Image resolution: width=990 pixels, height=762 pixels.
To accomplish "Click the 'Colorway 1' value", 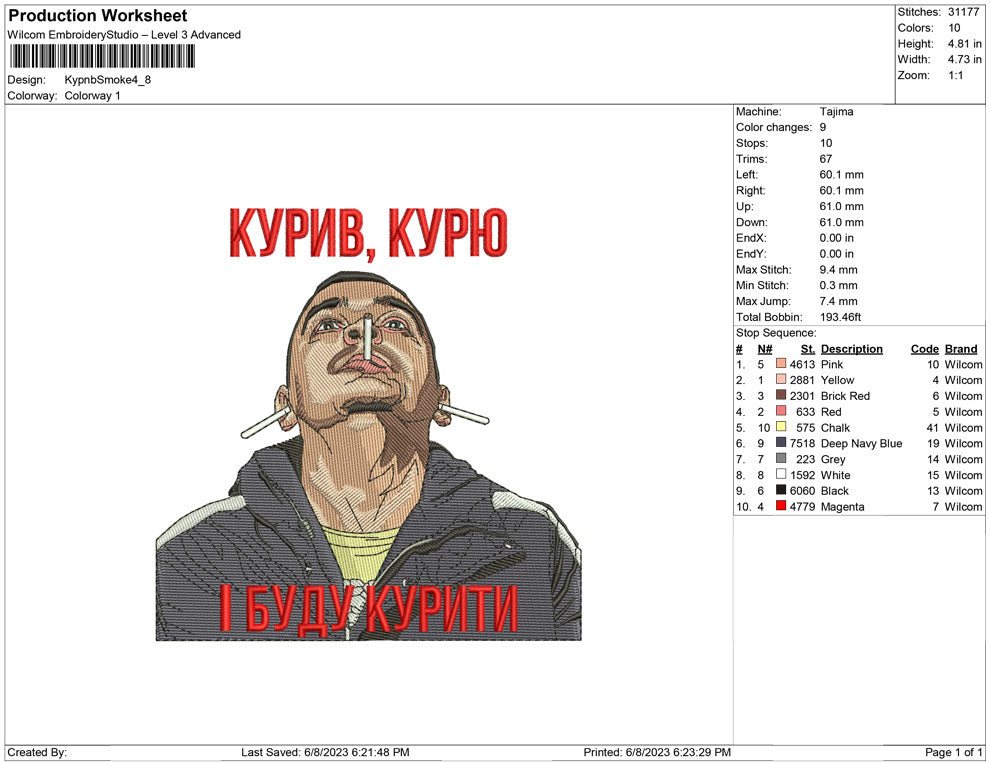I will (x=92, y=95).
